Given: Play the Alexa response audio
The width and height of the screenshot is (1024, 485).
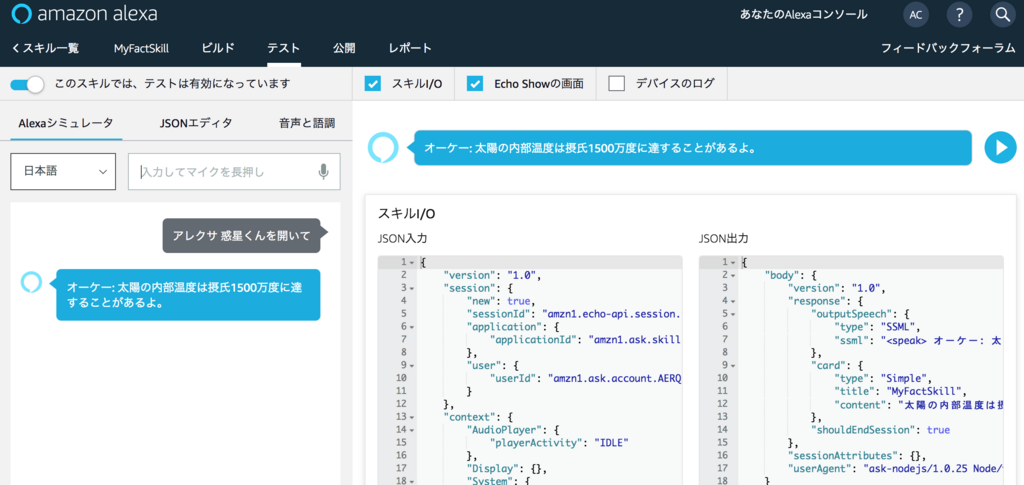Looking at the screenshot, I should point(1000,148).
